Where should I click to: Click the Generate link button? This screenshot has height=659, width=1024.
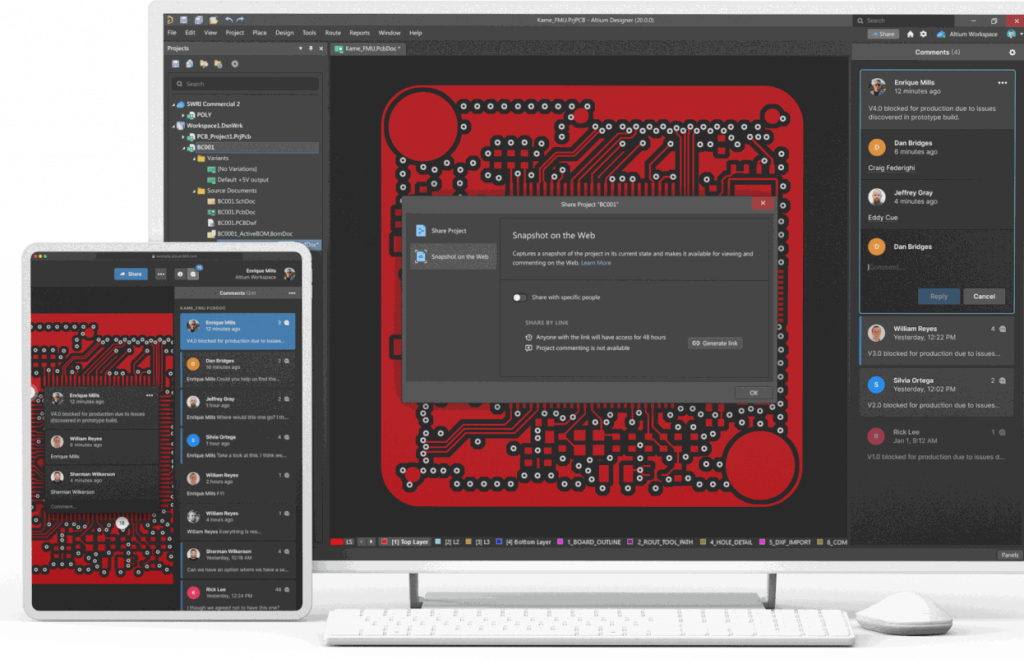715,343
